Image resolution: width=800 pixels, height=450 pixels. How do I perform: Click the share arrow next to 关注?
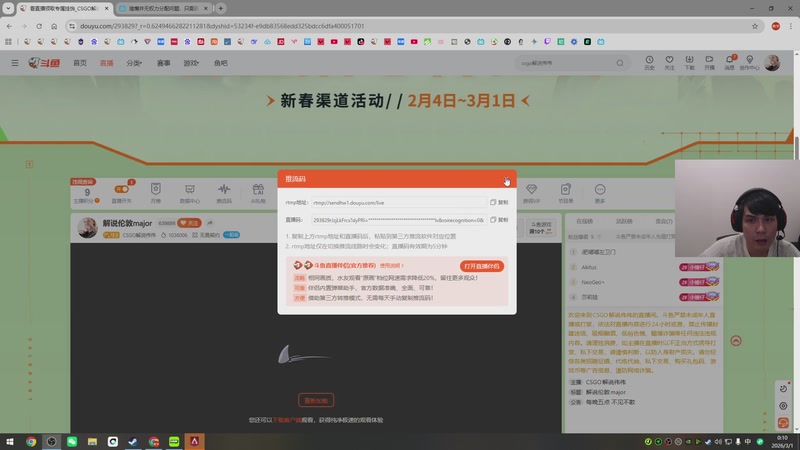point(210,223)
